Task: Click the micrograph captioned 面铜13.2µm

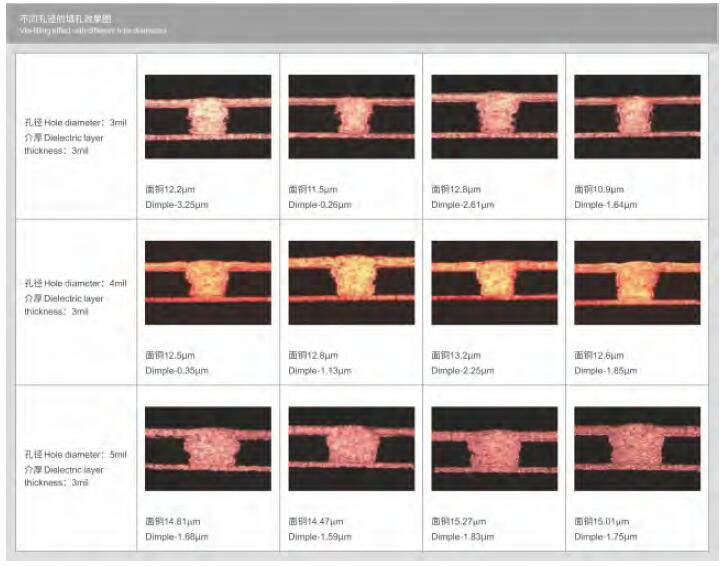Action: [x=494, y=282]
